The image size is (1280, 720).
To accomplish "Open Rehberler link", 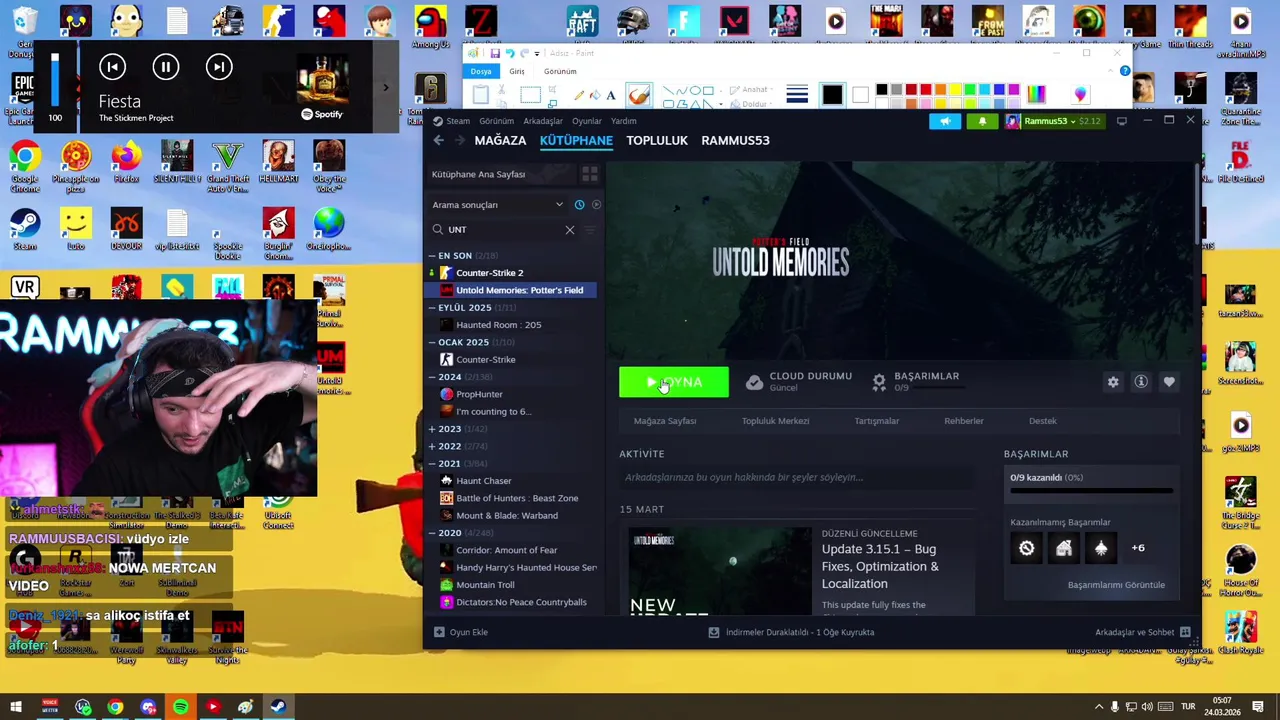I will [964, 421].
